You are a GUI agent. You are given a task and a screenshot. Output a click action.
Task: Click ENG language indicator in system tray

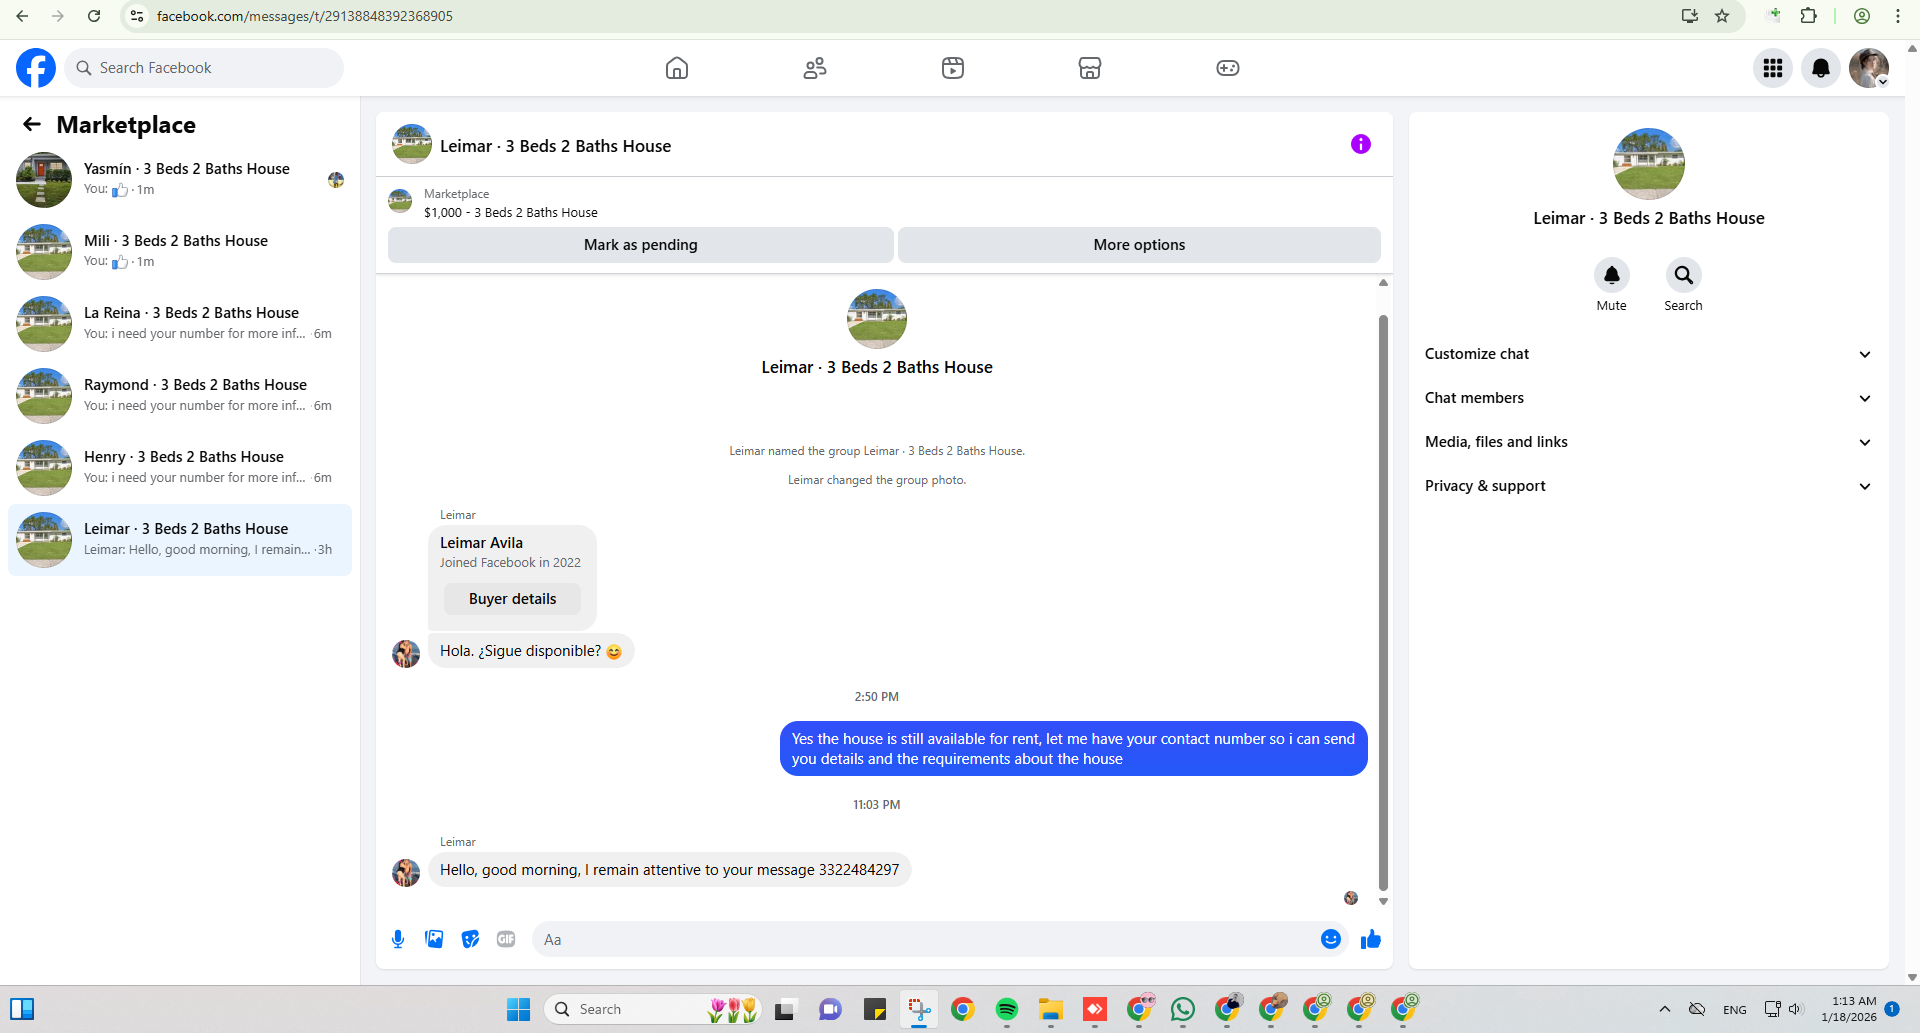tap(1735, 1010)
